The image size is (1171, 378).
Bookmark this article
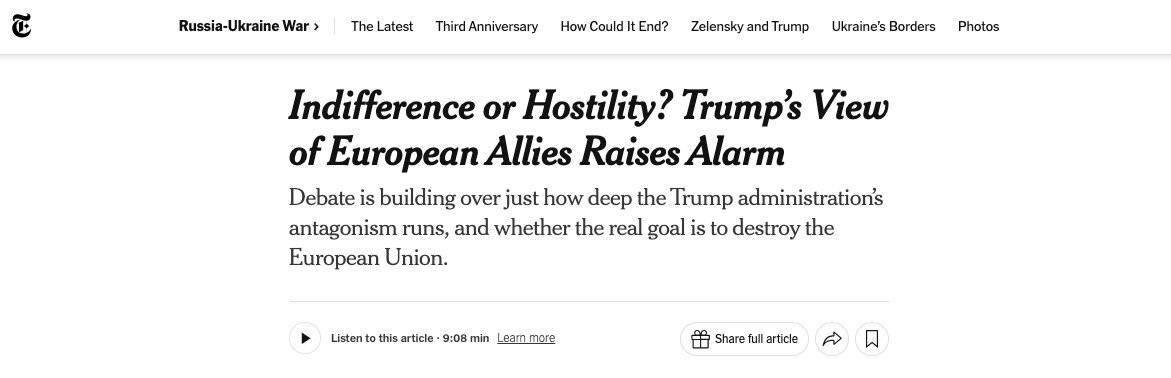[872, 339]
